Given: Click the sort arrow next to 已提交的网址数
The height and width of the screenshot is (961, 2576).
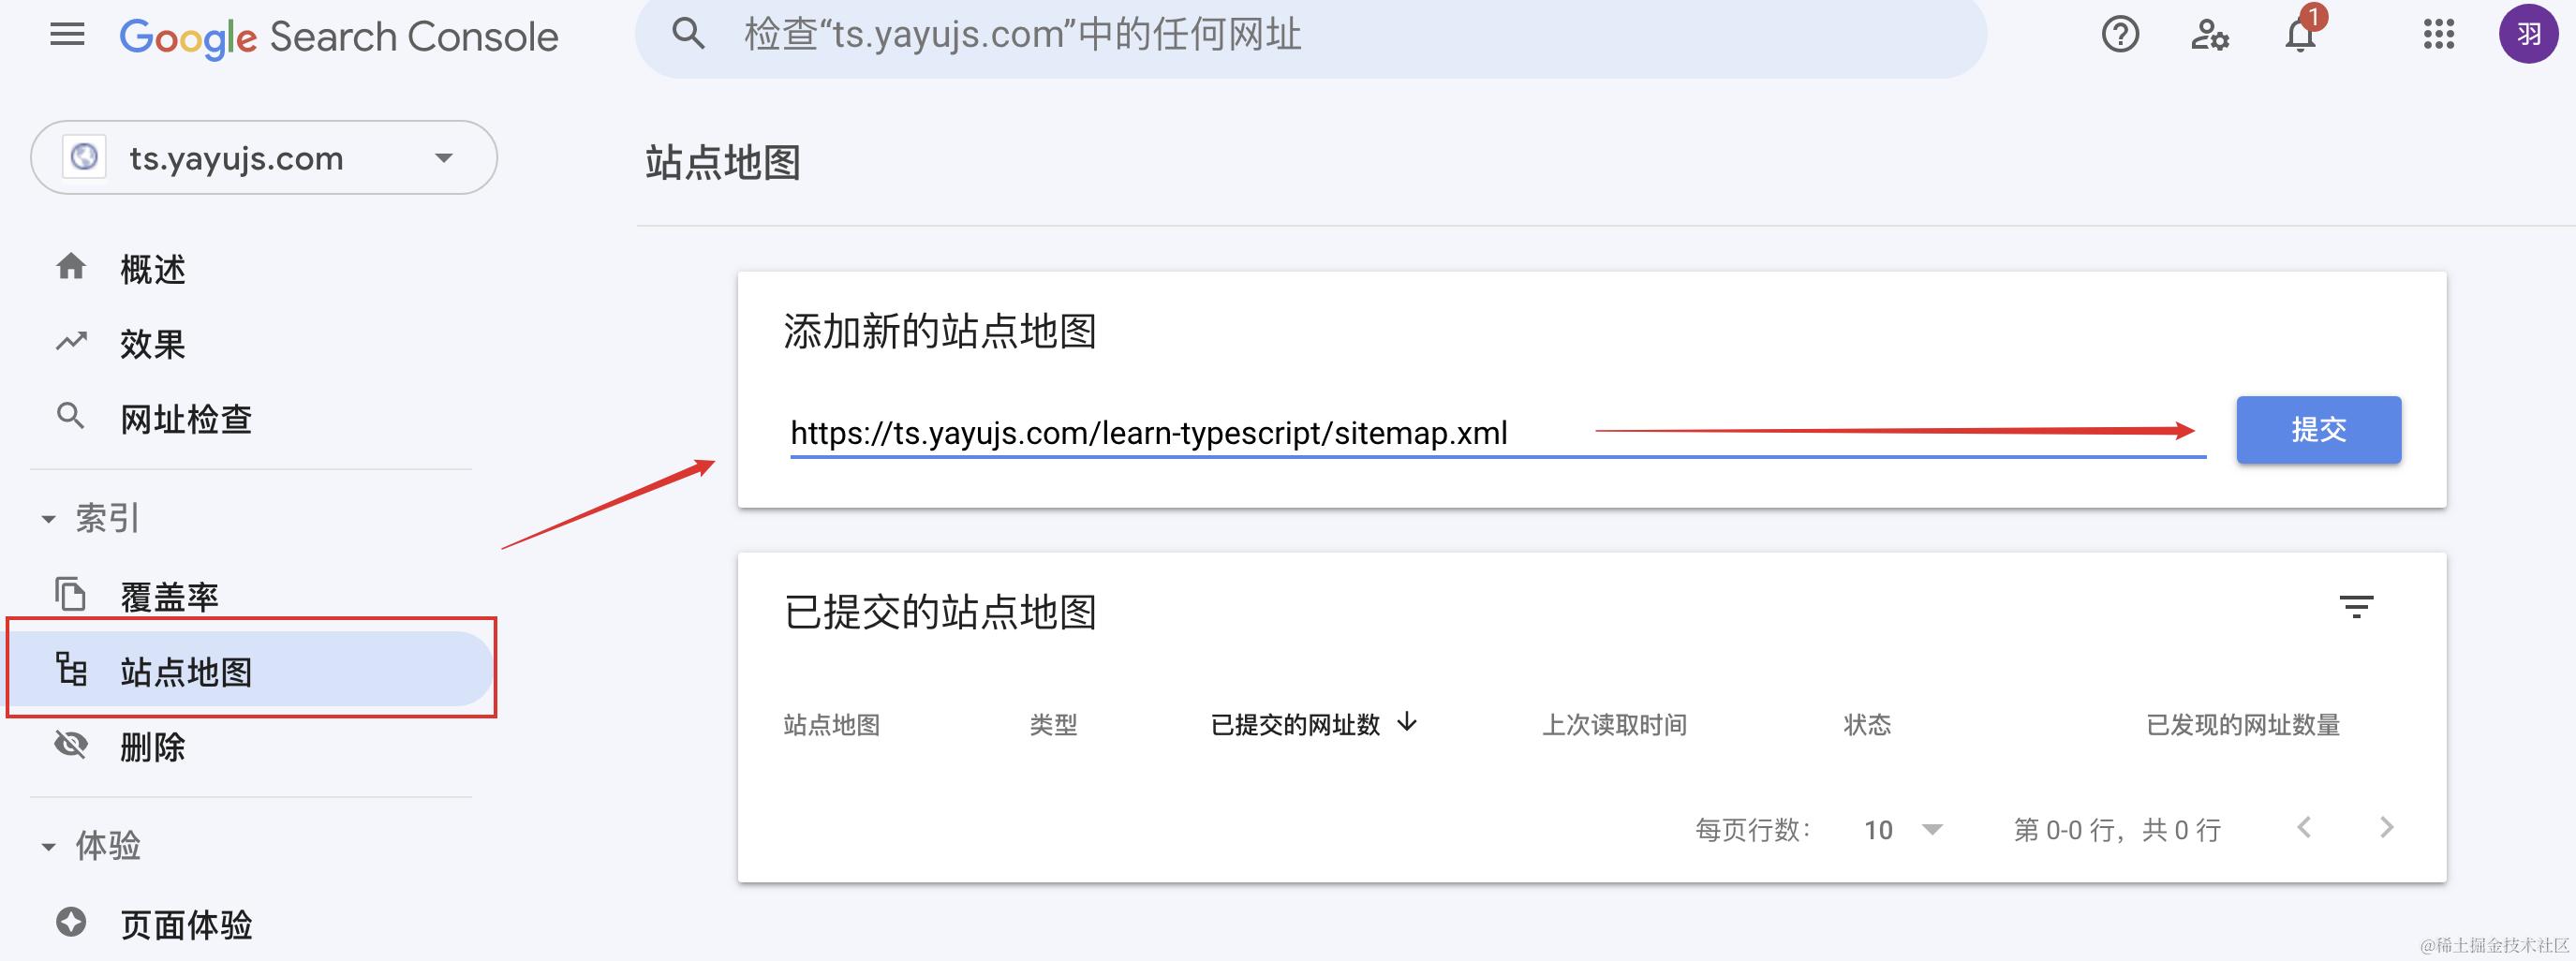Looking at the screenshot, I should click(1407, 722).
